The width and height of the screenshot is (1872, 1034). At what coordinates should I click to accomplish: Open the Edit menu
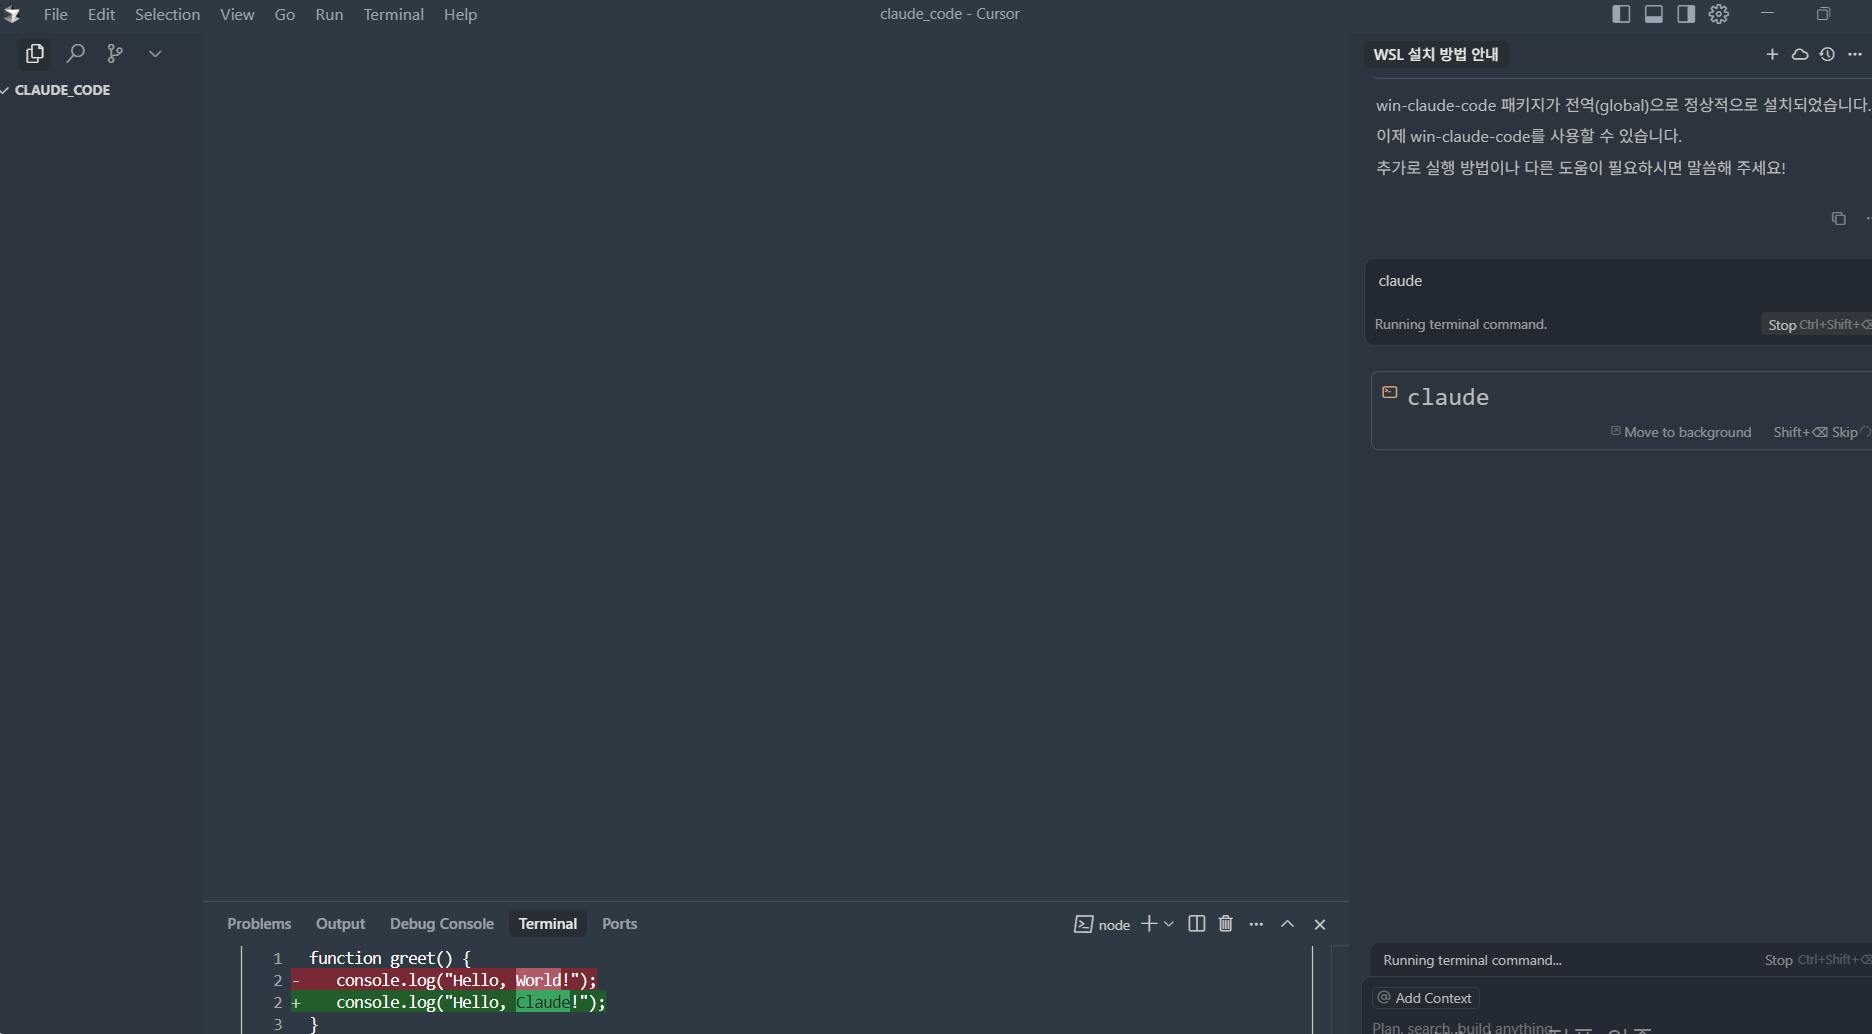(x=101, y=14)
